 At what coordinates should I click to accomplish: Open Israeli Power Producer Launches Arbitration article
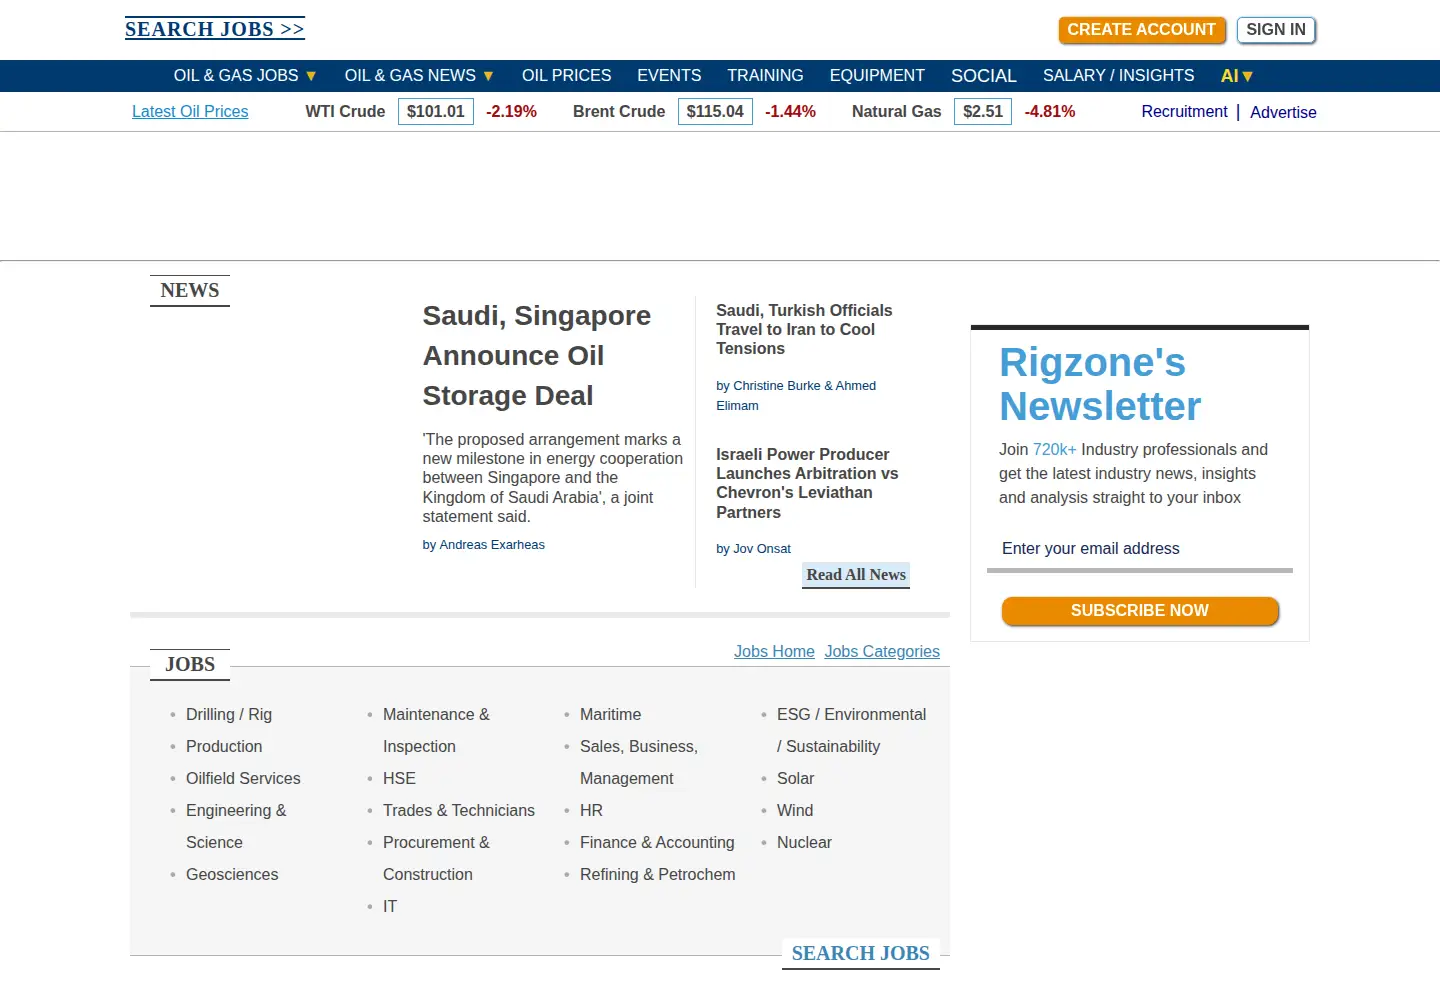click(x=807, y=483)
